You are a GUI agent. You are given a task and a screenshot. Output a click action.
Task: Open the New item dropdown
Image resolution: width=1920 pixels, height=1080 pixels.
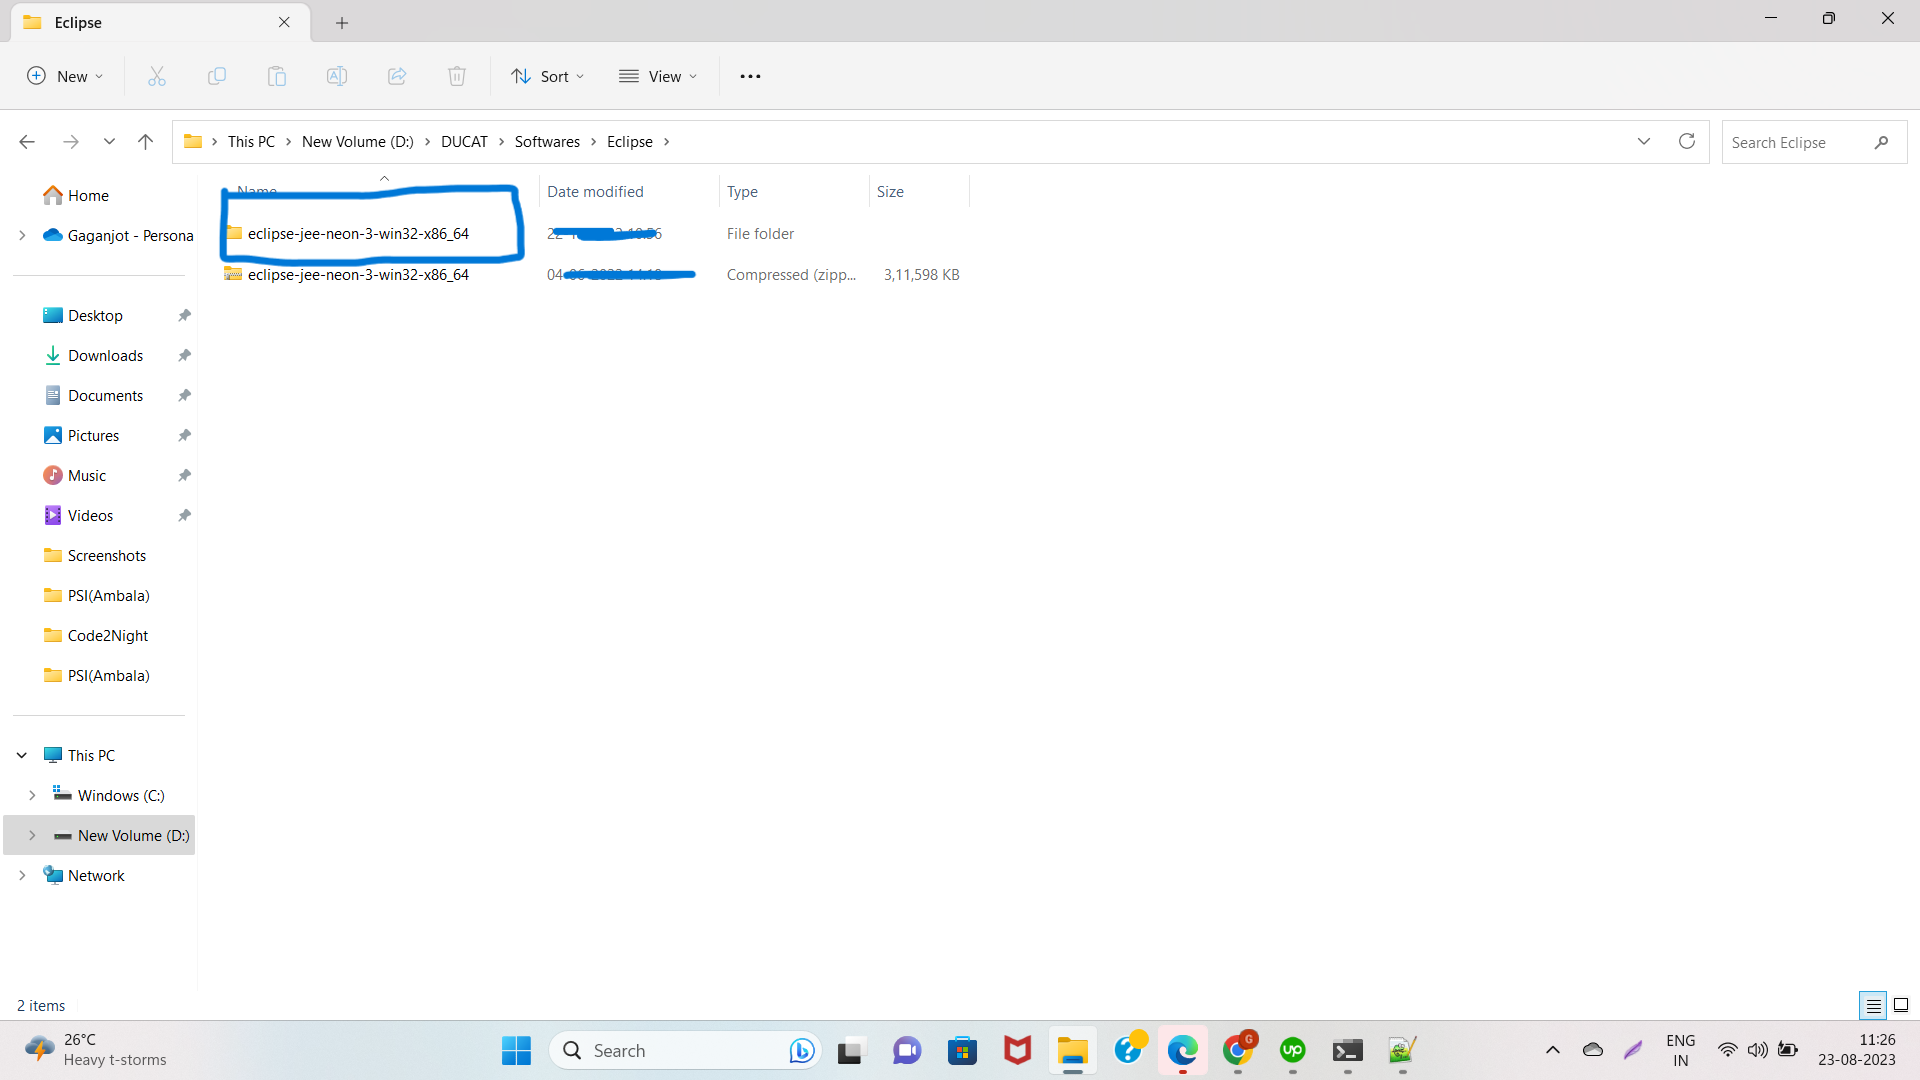(65, 76)
